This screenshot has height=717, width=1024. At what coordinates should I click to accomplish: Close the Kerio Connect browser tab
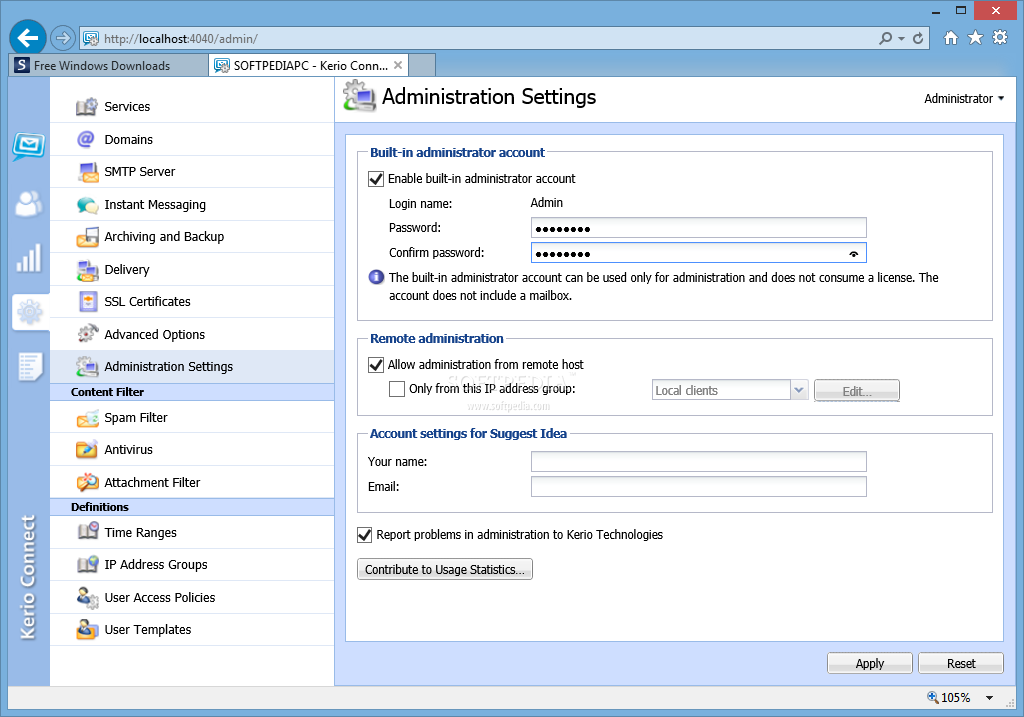point(398,65)
